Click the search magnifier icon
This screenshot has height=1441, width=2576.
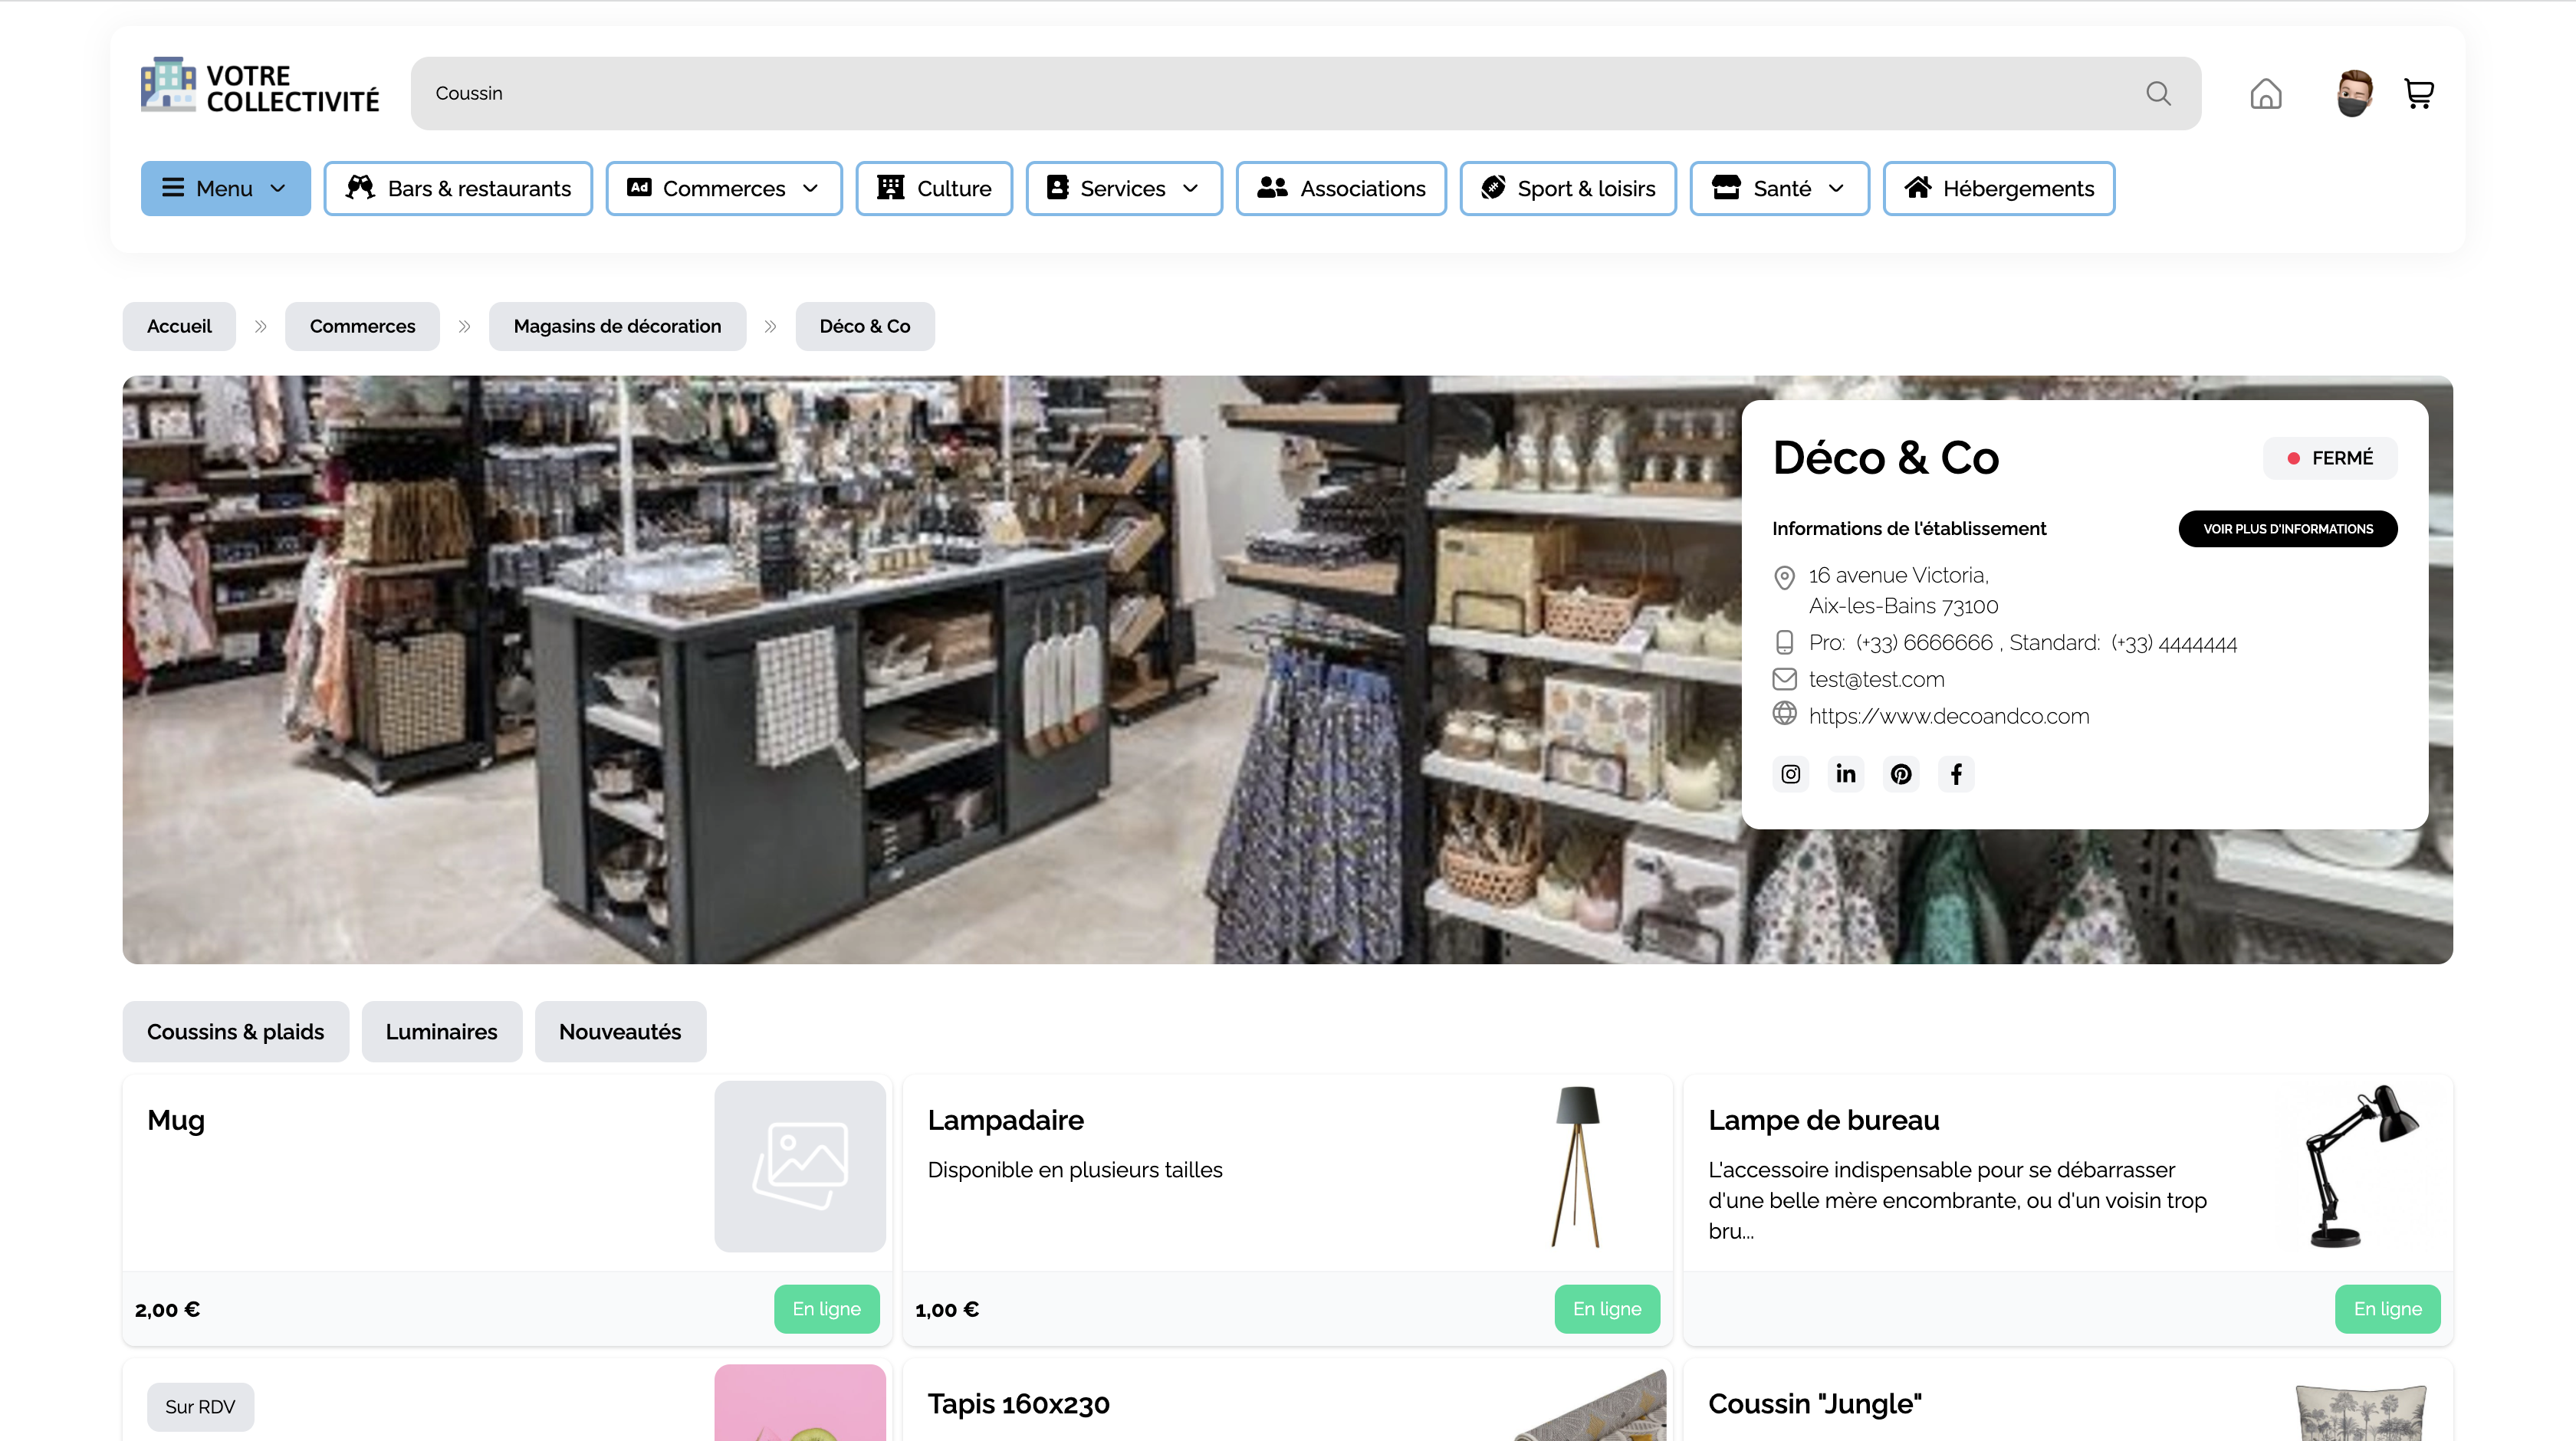pos(2158,93)
